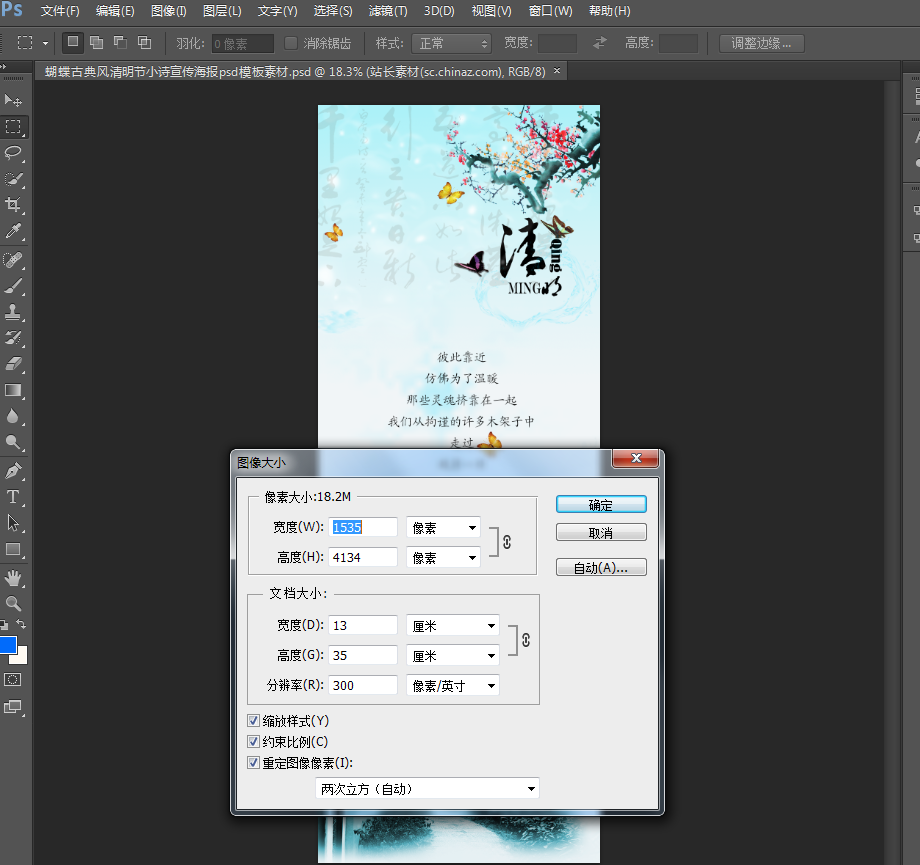920x865 pixels.
Task: Open the 编辑(E) menu
Action: pos(115,11)
